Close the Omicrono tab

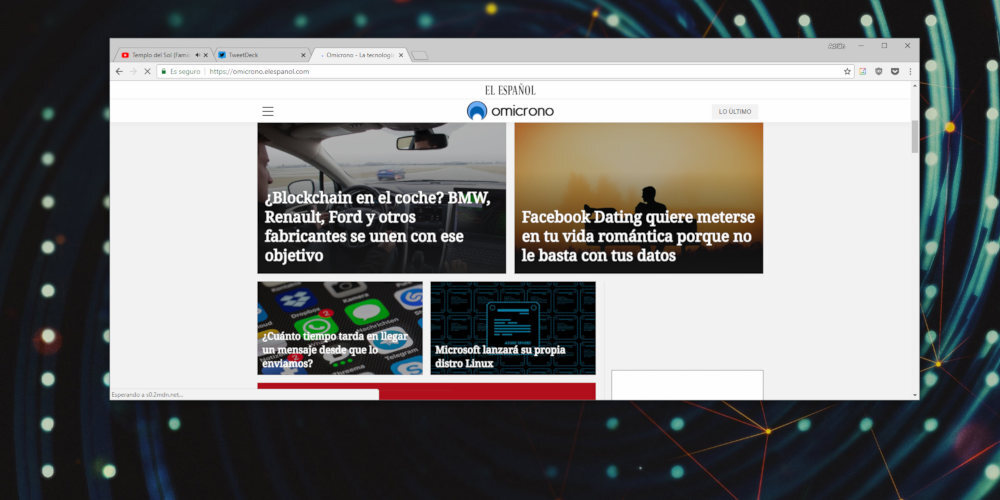click(x=401, y=55)
